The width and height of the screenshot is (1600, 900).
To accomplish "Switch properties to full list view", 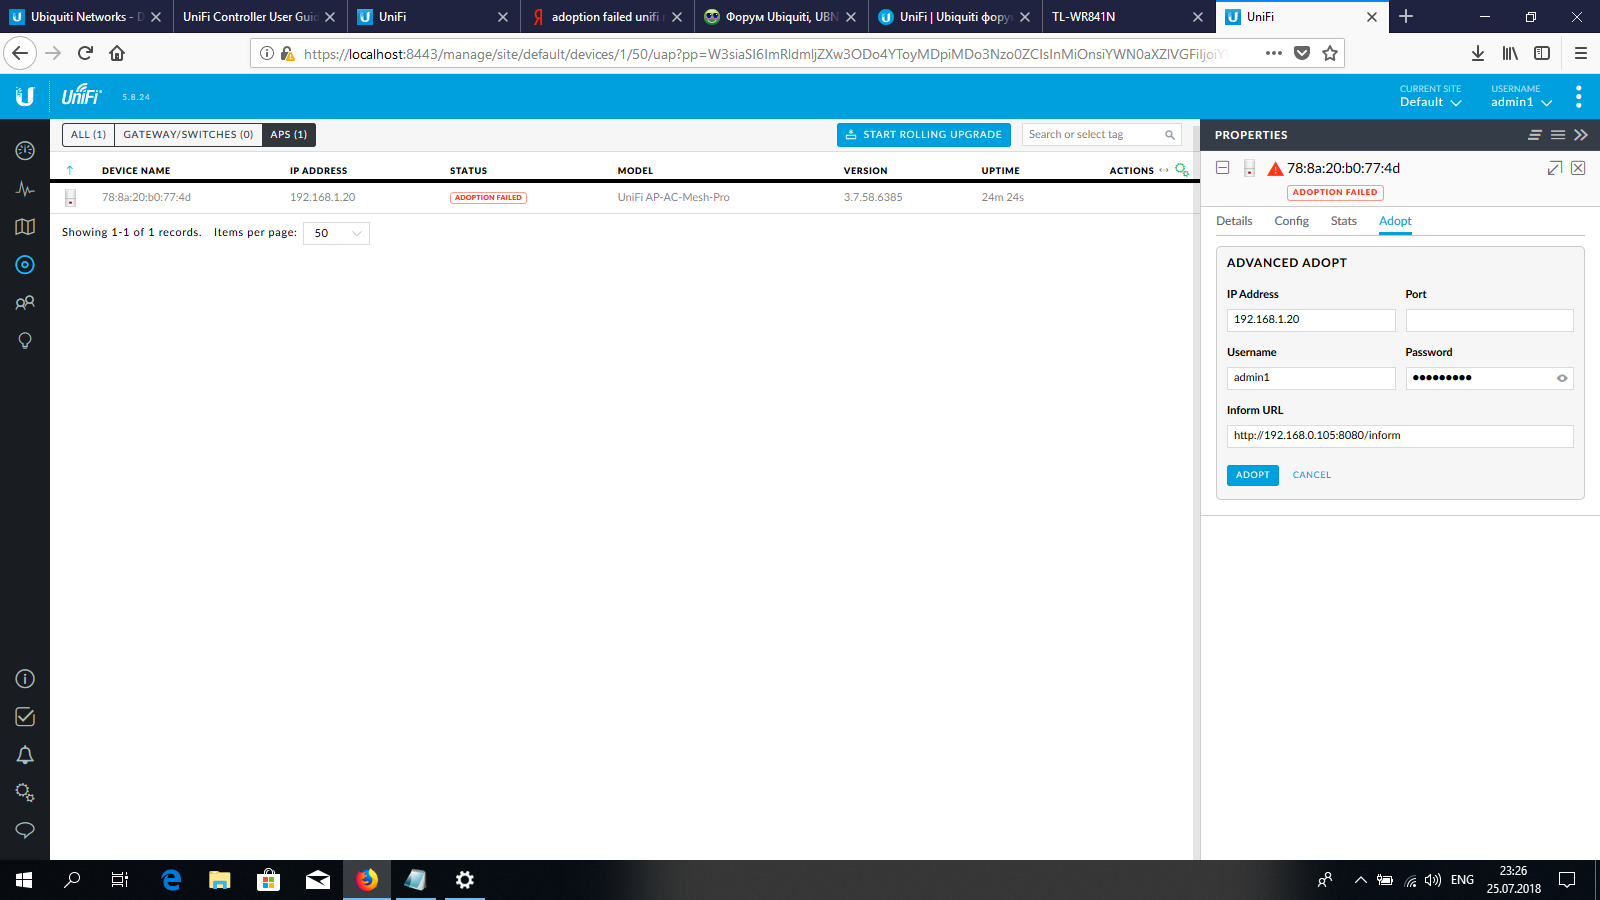I will (1558, 135).
